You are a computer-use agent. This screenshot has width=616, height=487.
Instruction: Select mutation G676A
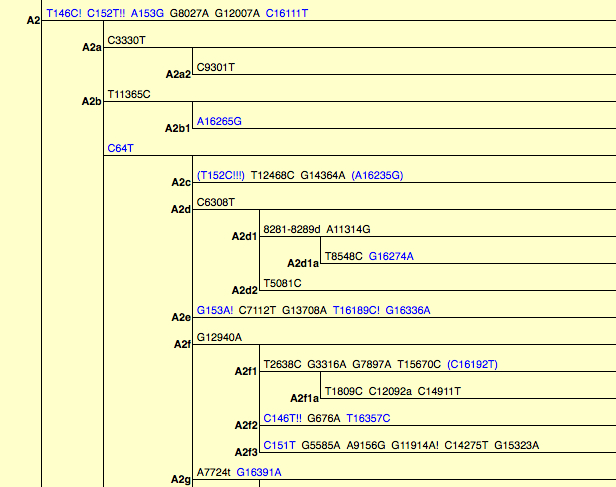pos(324,418)
